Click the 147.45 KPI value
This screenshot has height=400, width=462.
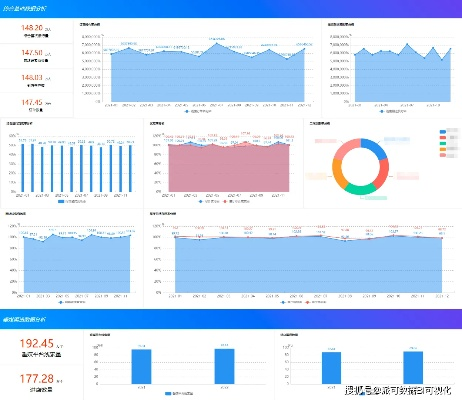32,102
